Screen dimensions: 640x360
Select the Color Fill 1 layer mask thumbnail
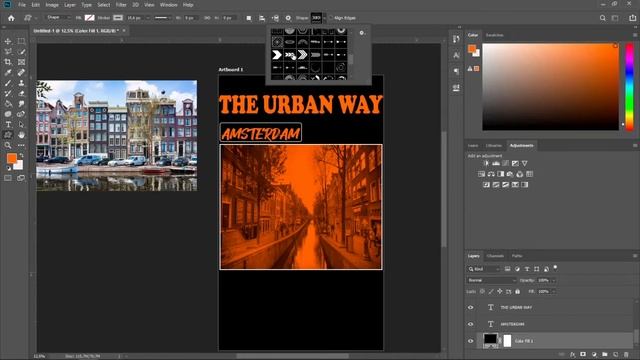point(507,340)
